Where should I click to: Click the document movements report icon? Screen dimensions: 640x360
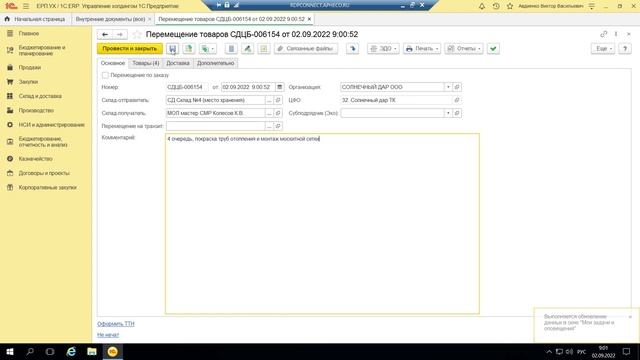click(x=231, y=49)
